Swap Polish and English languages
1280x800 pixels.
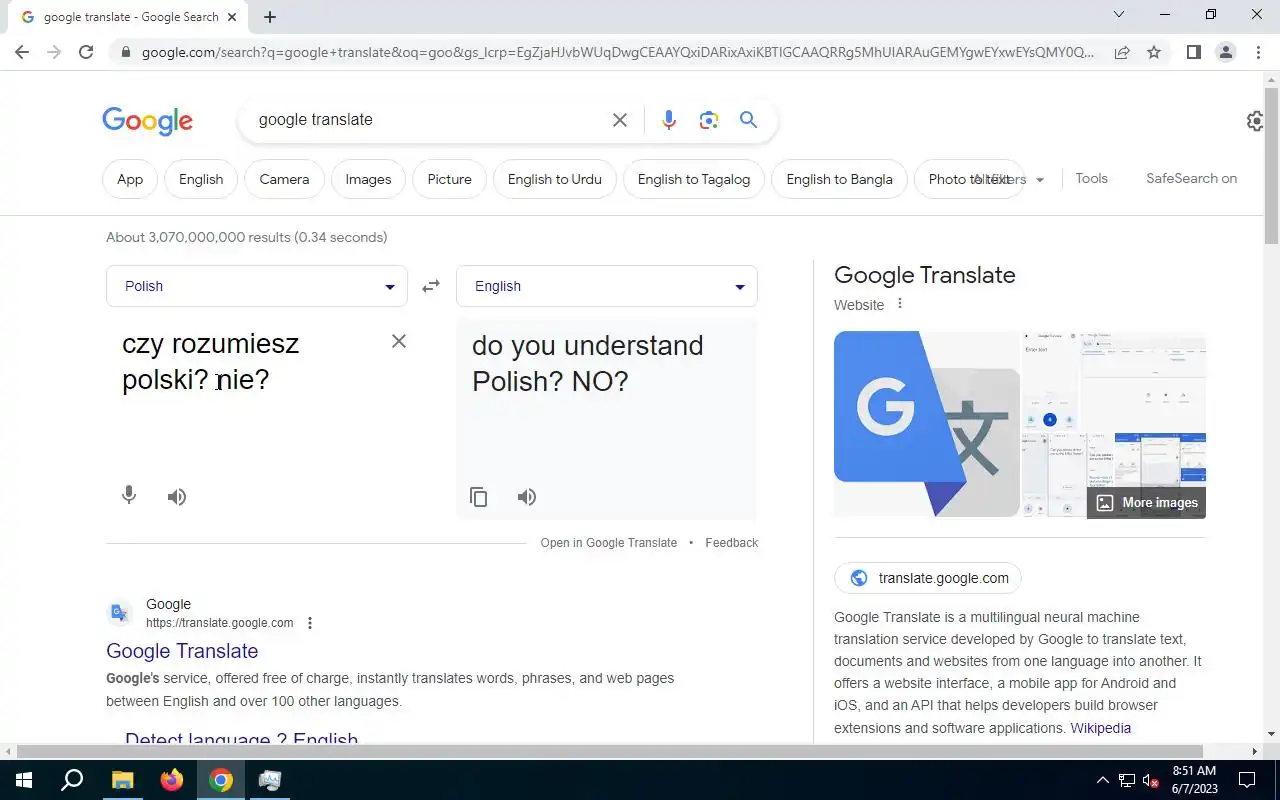click(431, 286)
